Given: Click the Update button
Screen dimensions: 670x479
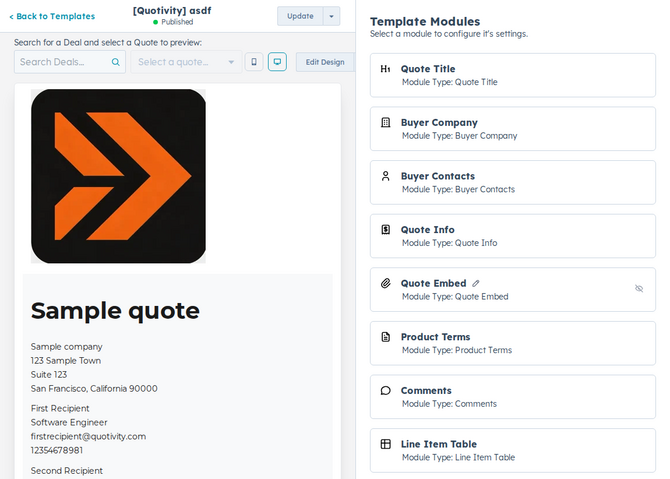Looking at the screenshot, I should tap(300, 16).
